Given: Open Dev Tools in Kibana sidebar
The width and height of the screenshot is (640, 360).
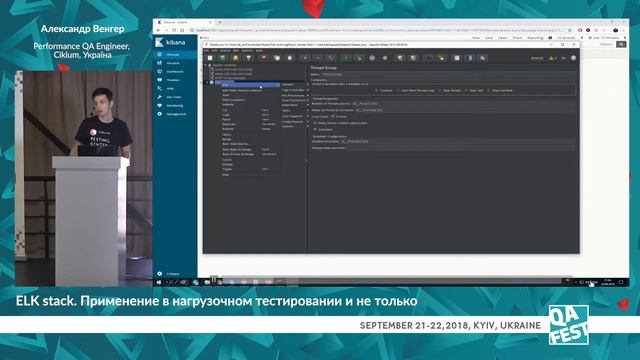Looking at the screenshot, I should click(175, 97).
